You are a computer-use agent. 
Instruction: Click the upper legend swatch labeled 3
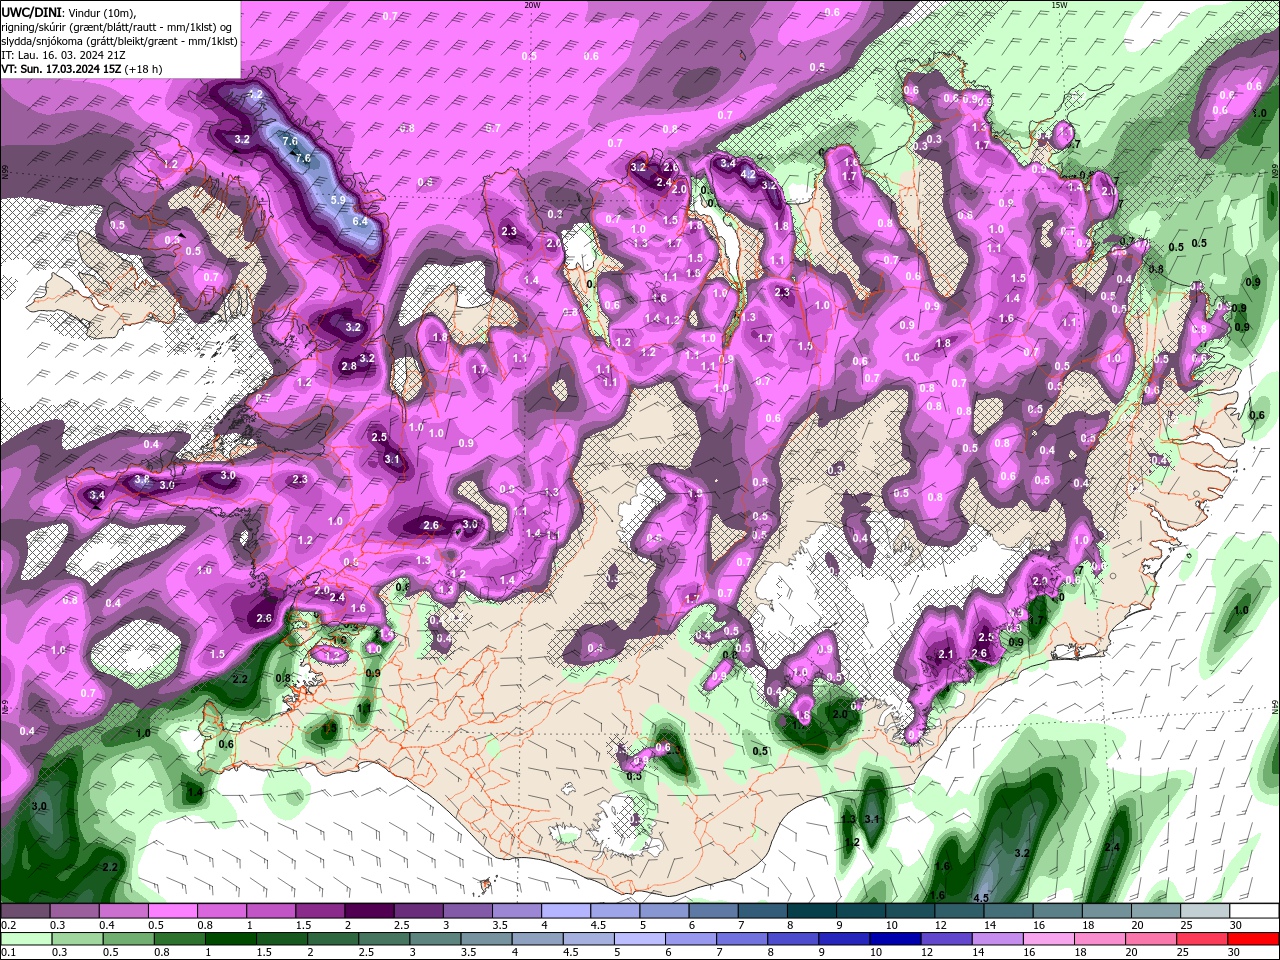click(467, 911)
